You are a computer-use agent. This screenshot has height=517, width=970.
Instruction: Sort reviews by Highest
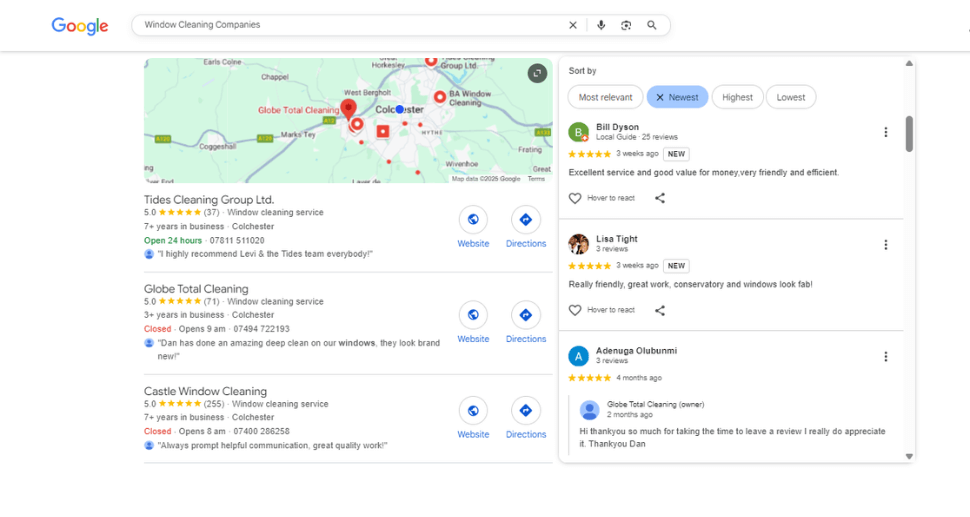click(x=737, y=97)
